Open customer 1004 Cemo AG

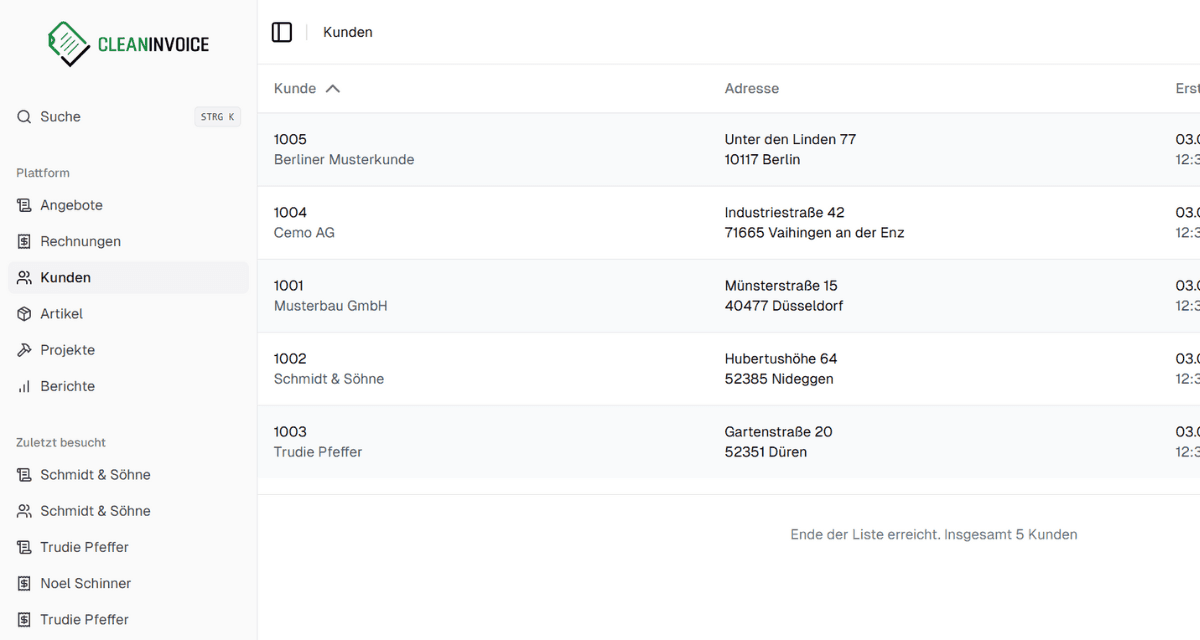(x=729, y=222)
